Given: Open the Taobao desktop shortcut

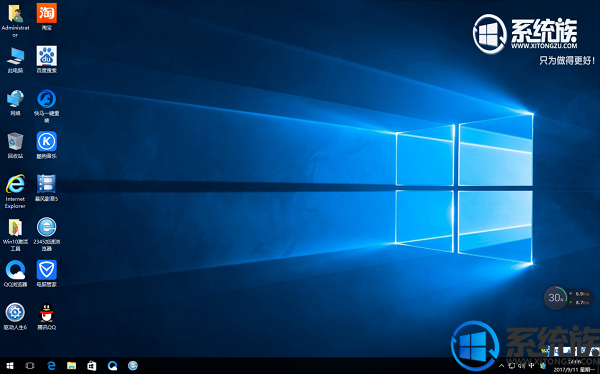Looking at the screenshot, I should [x=47, y=16].
